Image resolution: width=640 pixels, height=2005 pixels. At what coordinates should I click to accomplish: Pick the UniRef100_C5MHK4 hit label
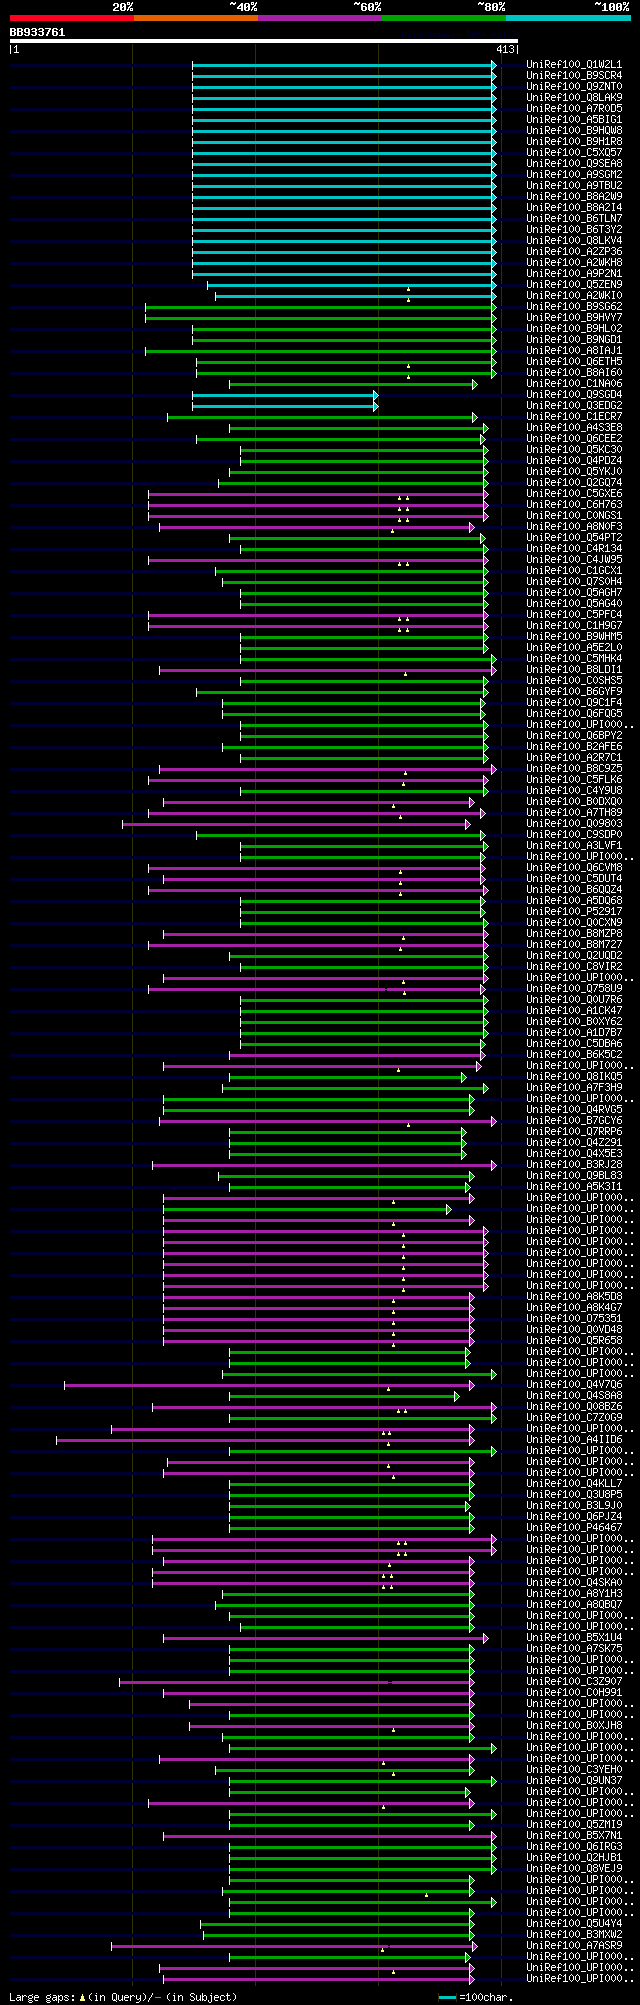pyautogui.click(x=574, y=658)
